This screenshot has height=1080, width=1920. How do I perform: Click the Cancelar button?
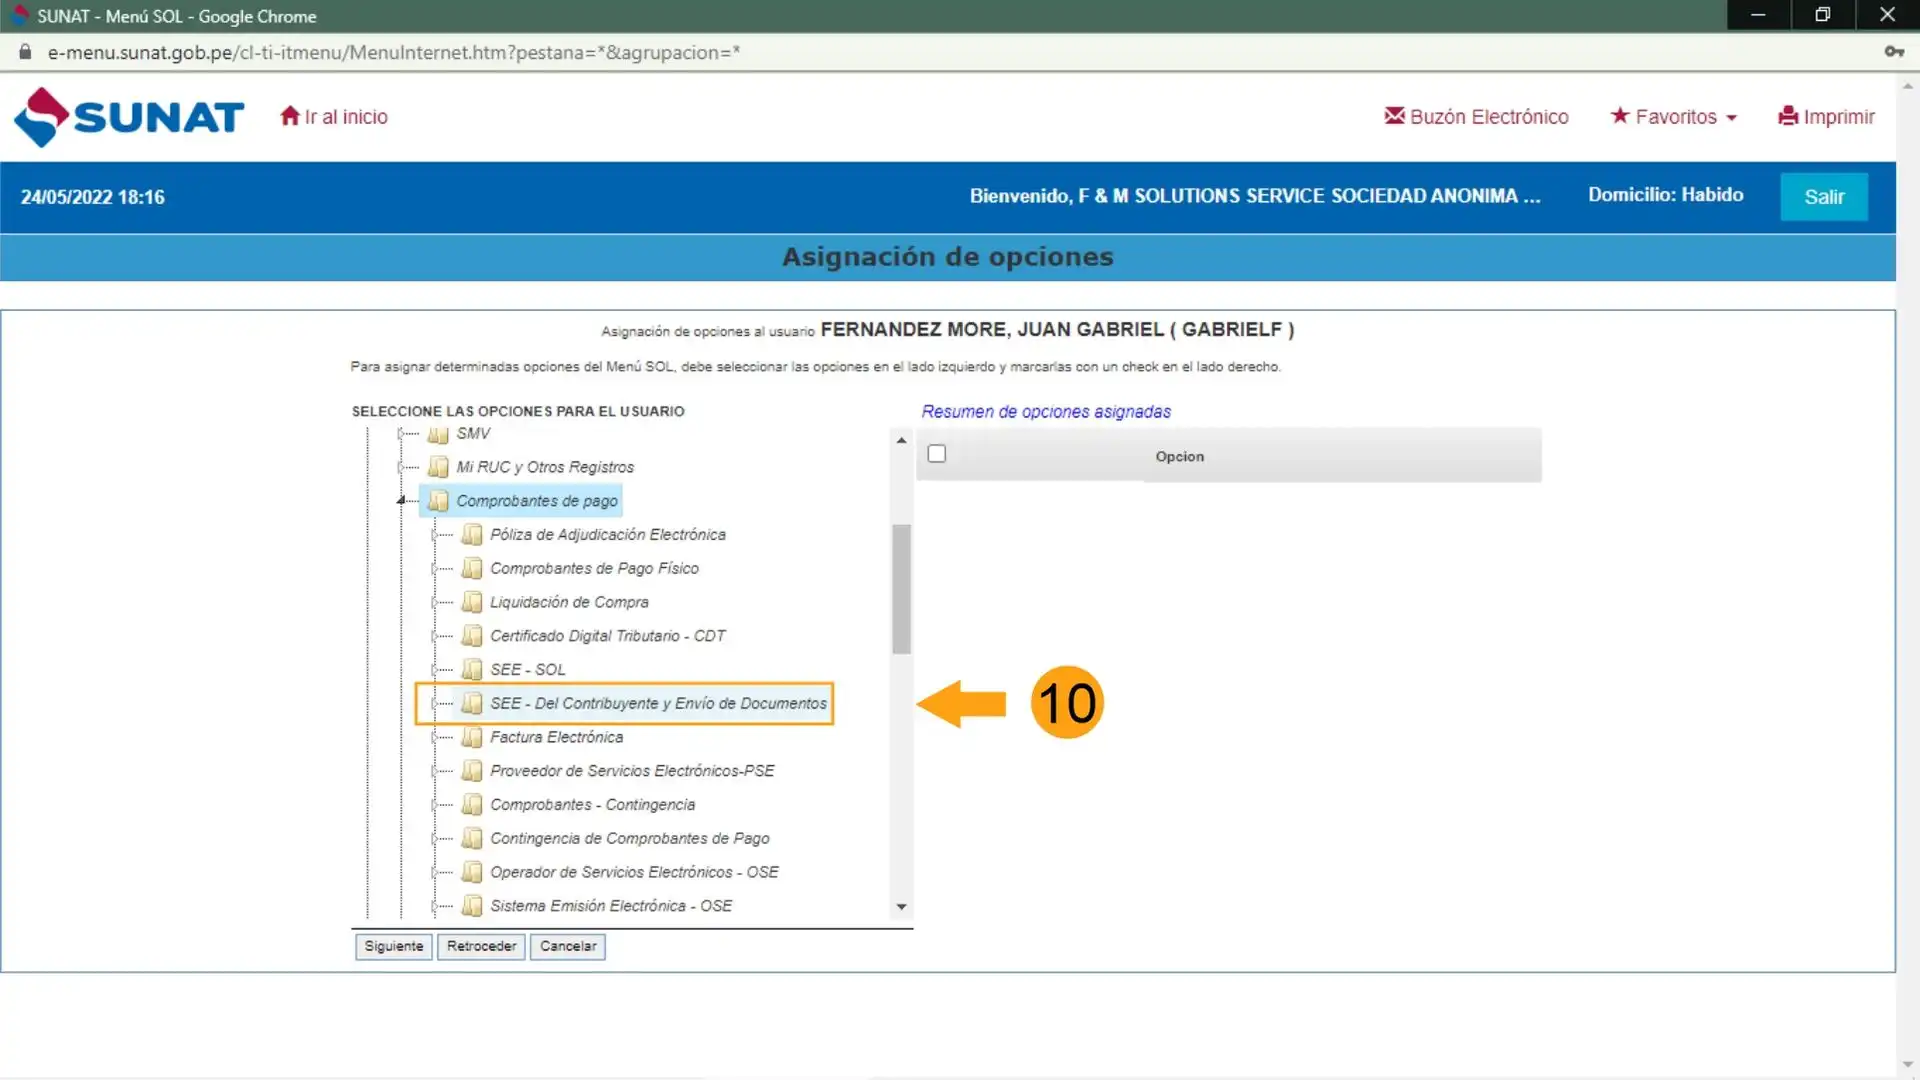pyautogui.click(x=568, y=946)
